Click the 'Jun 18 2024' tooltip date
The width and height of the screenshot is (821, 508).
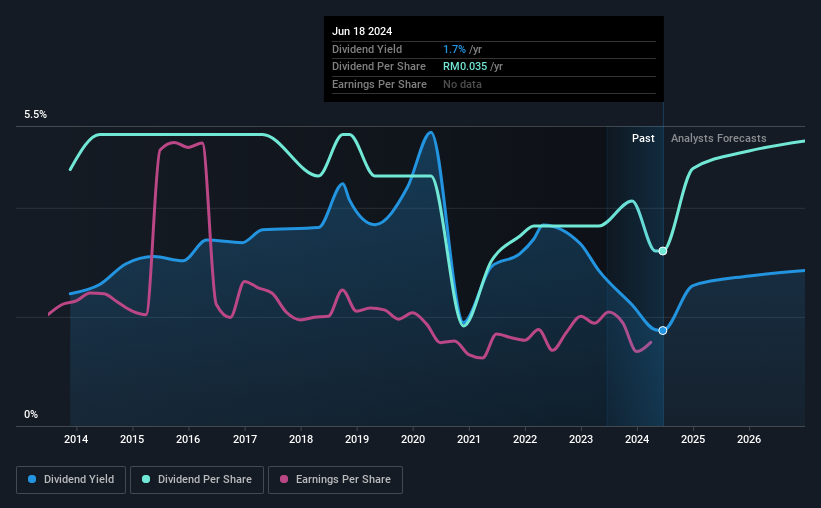(x=362, y=31)
